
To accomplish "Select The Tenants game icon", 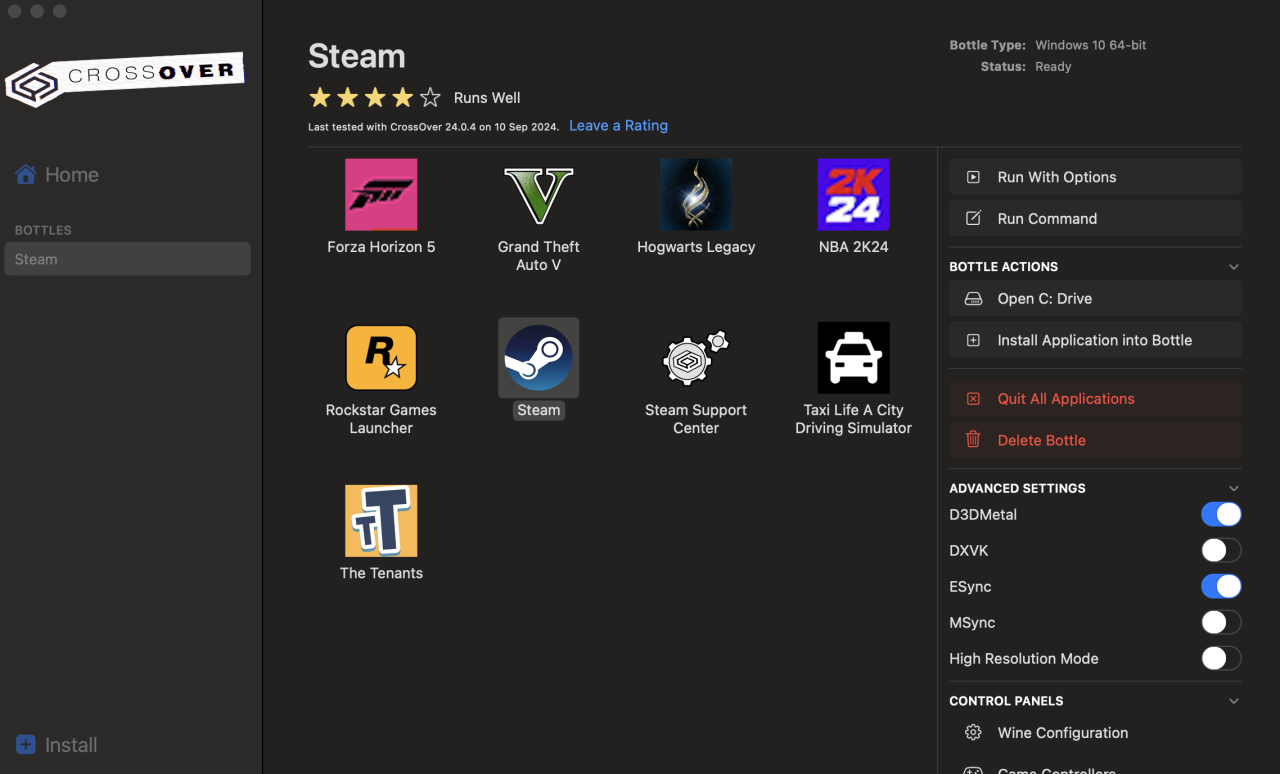I will click(381, 521).
